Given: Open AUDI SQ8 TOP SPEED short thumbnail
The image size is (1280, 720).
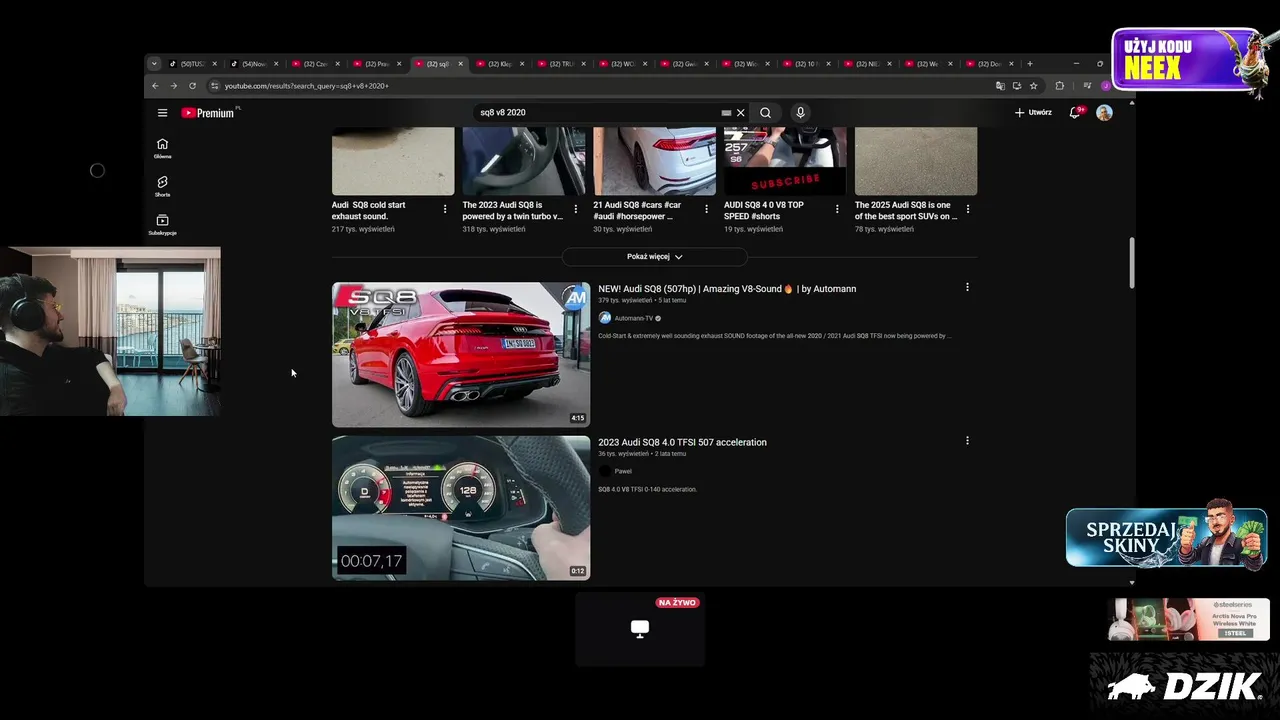Looking at the screenshot, I should (785, 161).
